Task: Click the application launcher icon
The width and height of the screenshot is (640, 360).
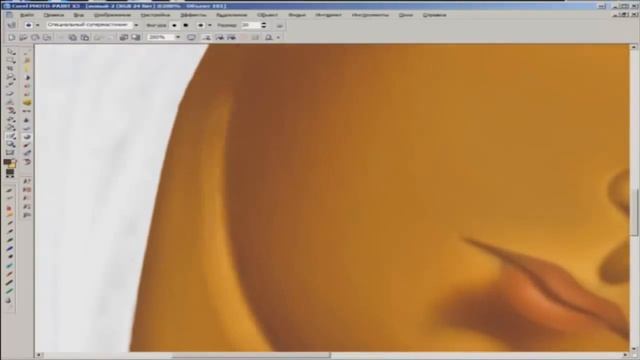Action: [x=269, y=38]
